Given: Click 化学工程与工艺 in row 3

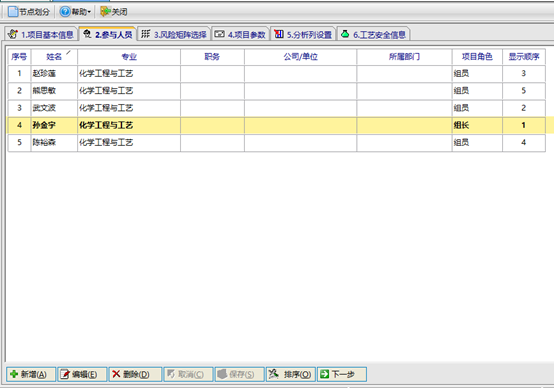Looking at the screenshot, I should click(106, 108).
